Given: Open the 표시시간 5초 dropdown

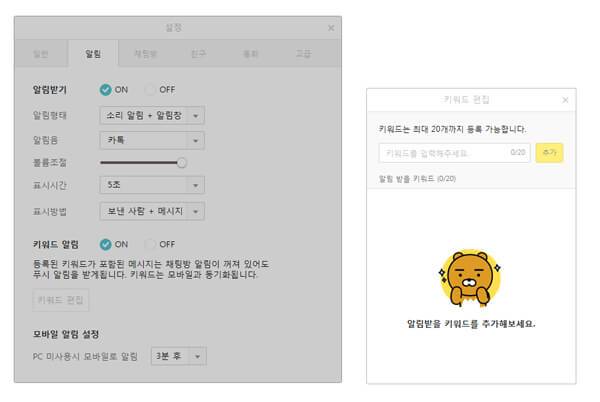Looking at the screenshot, I should point(152,185).
